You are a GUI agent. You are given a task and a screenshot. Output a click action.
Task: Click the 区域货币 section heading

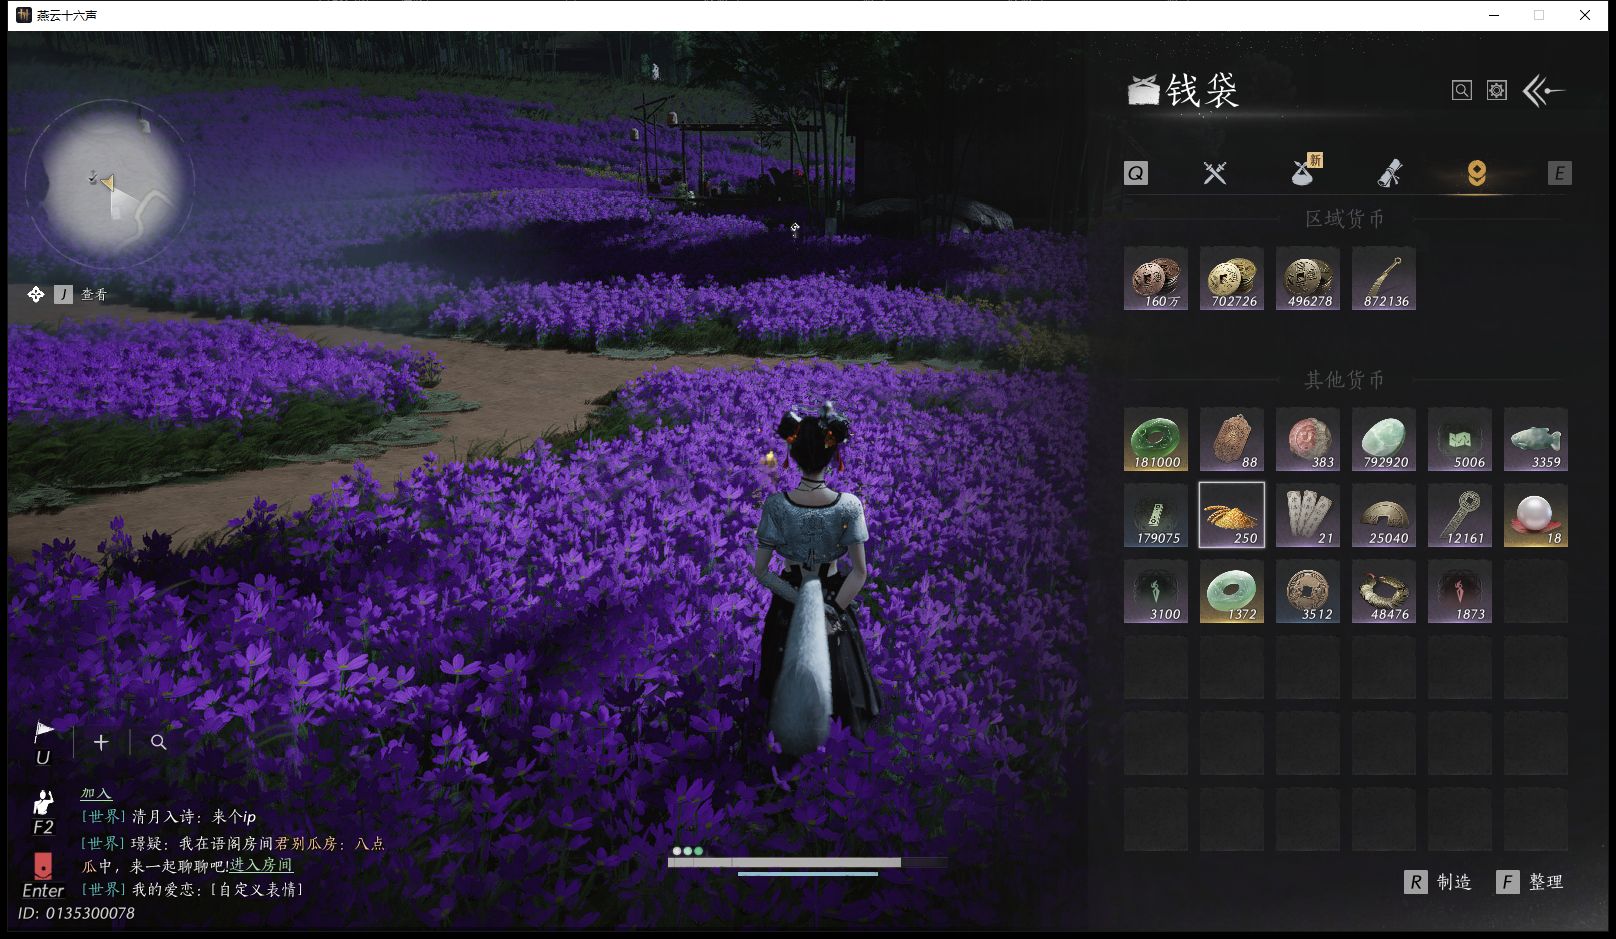1345,219
